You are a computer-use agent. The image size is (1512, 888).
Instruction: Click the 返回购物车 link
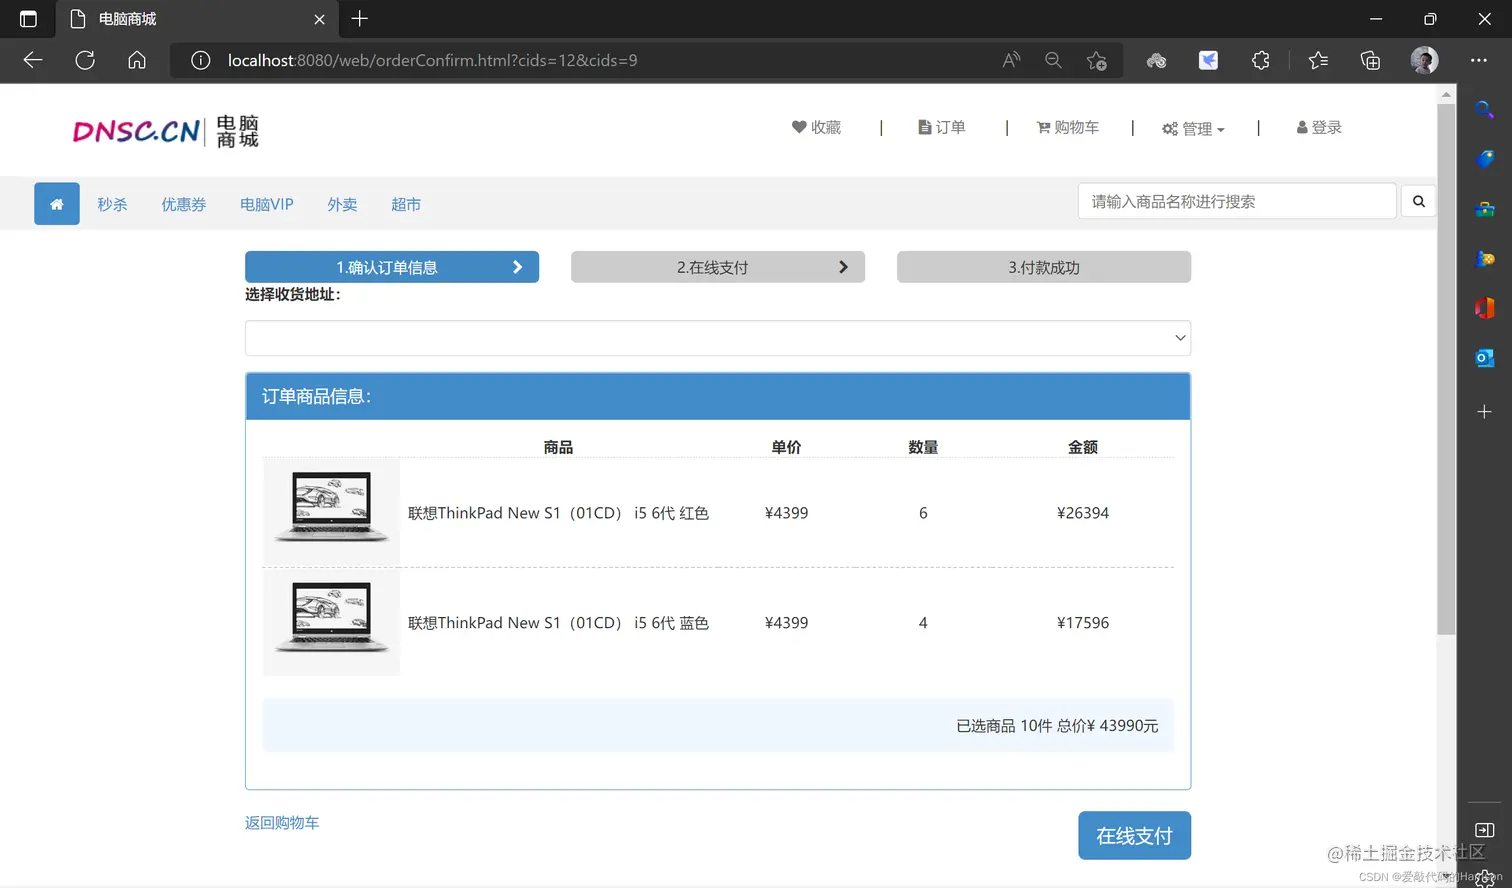click(282, 822)
